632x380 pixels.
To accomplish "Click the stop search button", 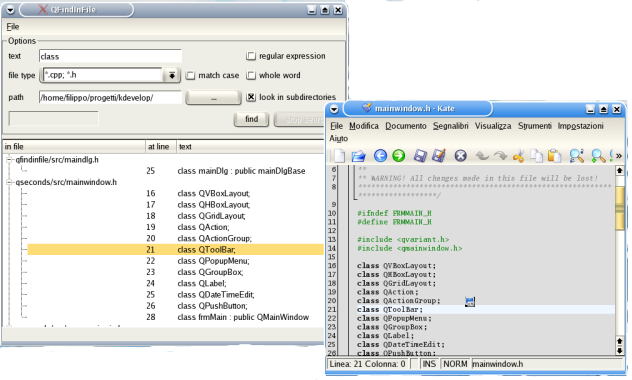I will 300,119.
